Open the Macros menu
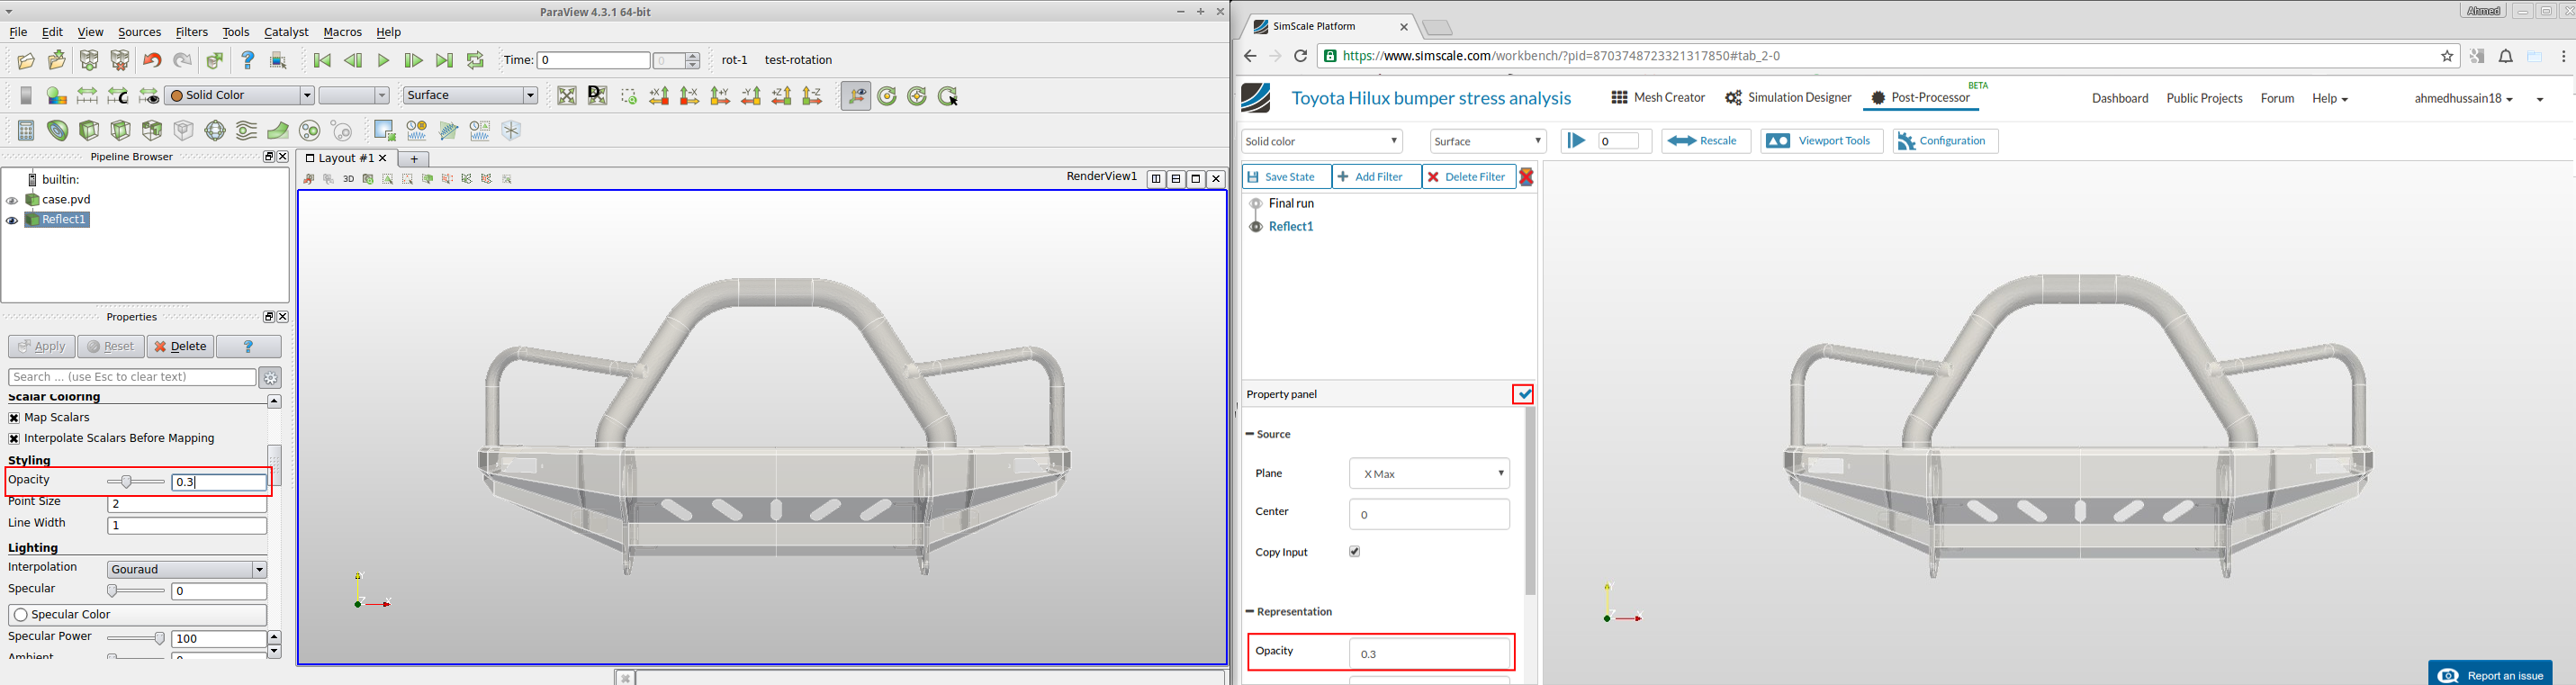The height and width of the screenshot is (685, 2576). click(342, 33)
